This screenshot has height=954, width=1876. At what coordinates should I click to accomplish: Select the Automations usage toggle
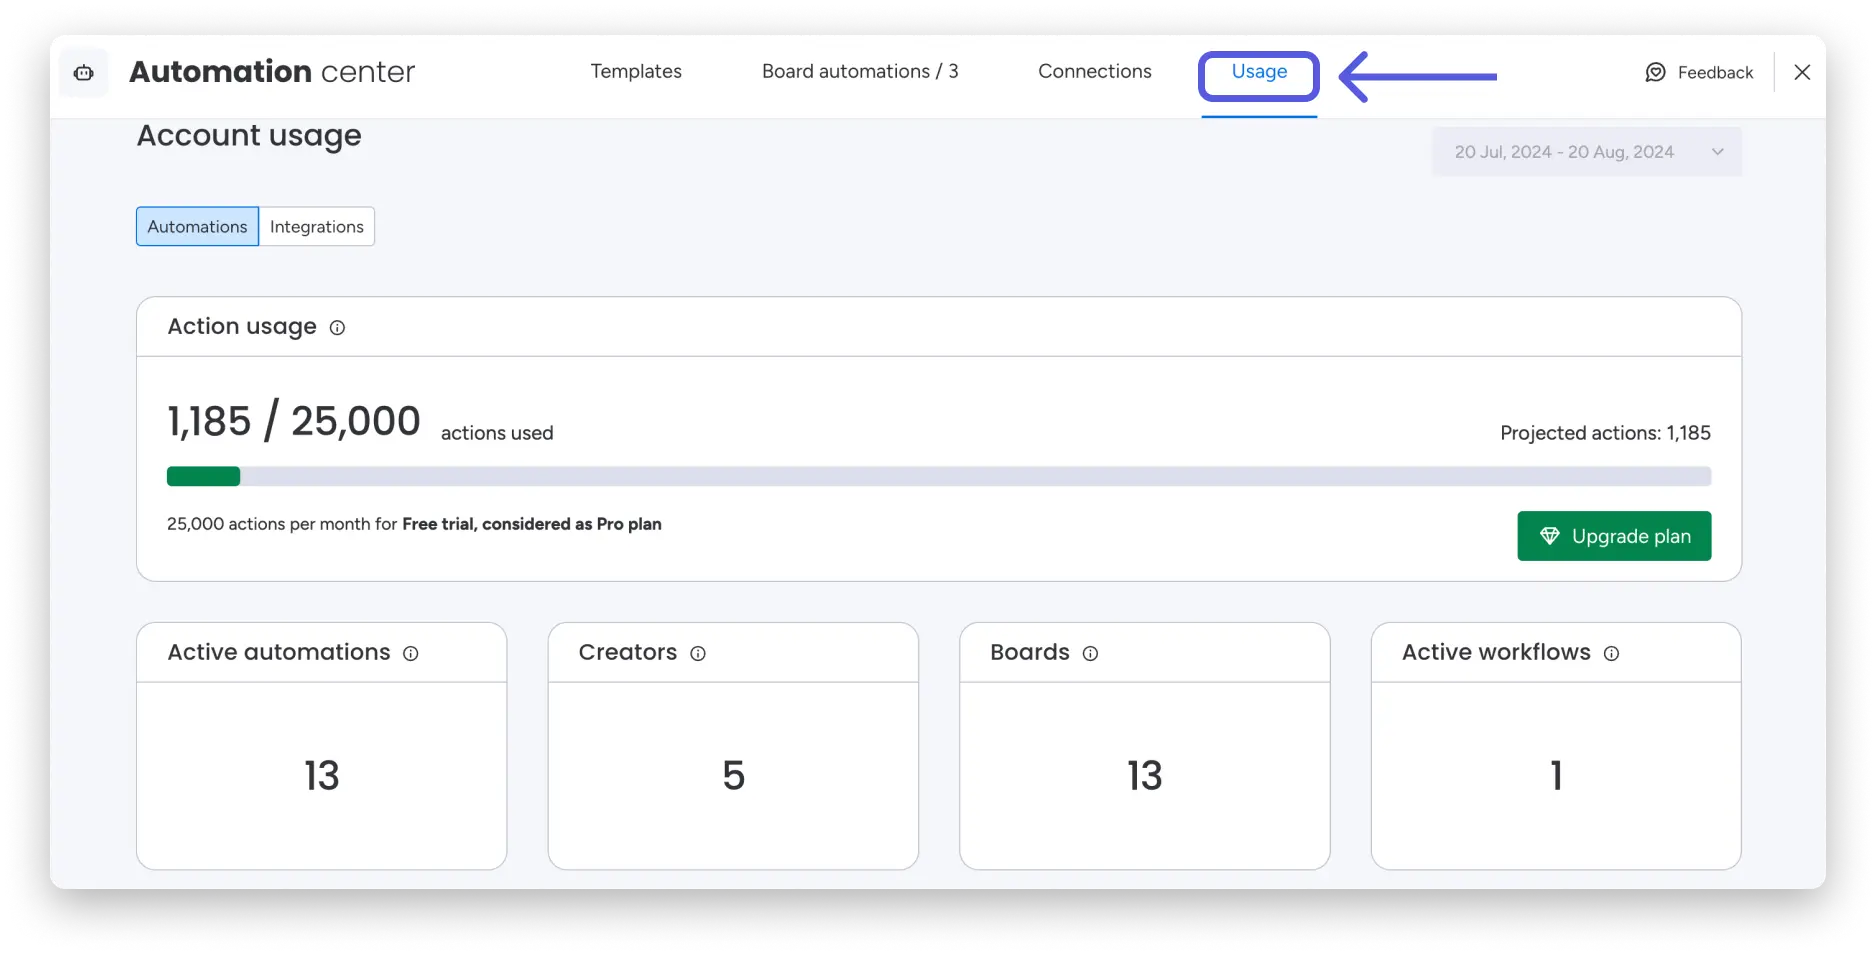coord(197,227)
